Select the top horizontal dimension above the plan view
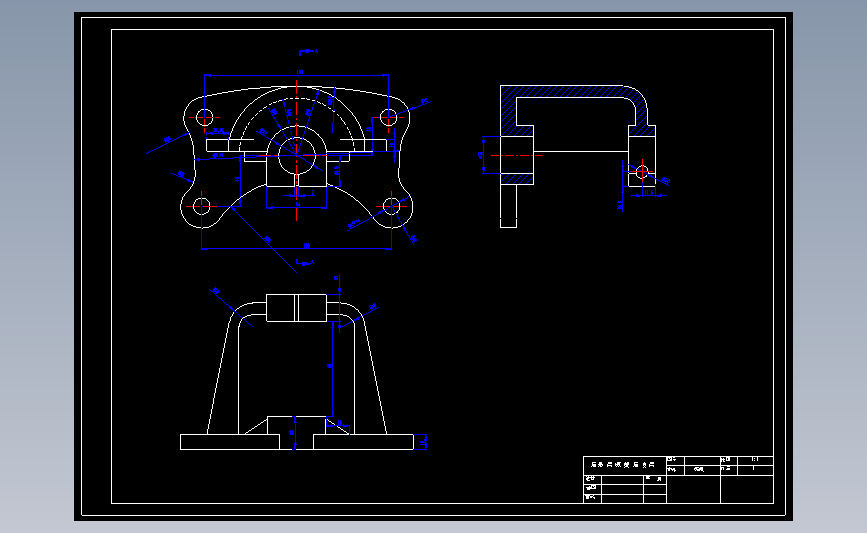Image resolution: width=867 pixels, height=533 pixels. pyautogui.click(x=296, y=74)
